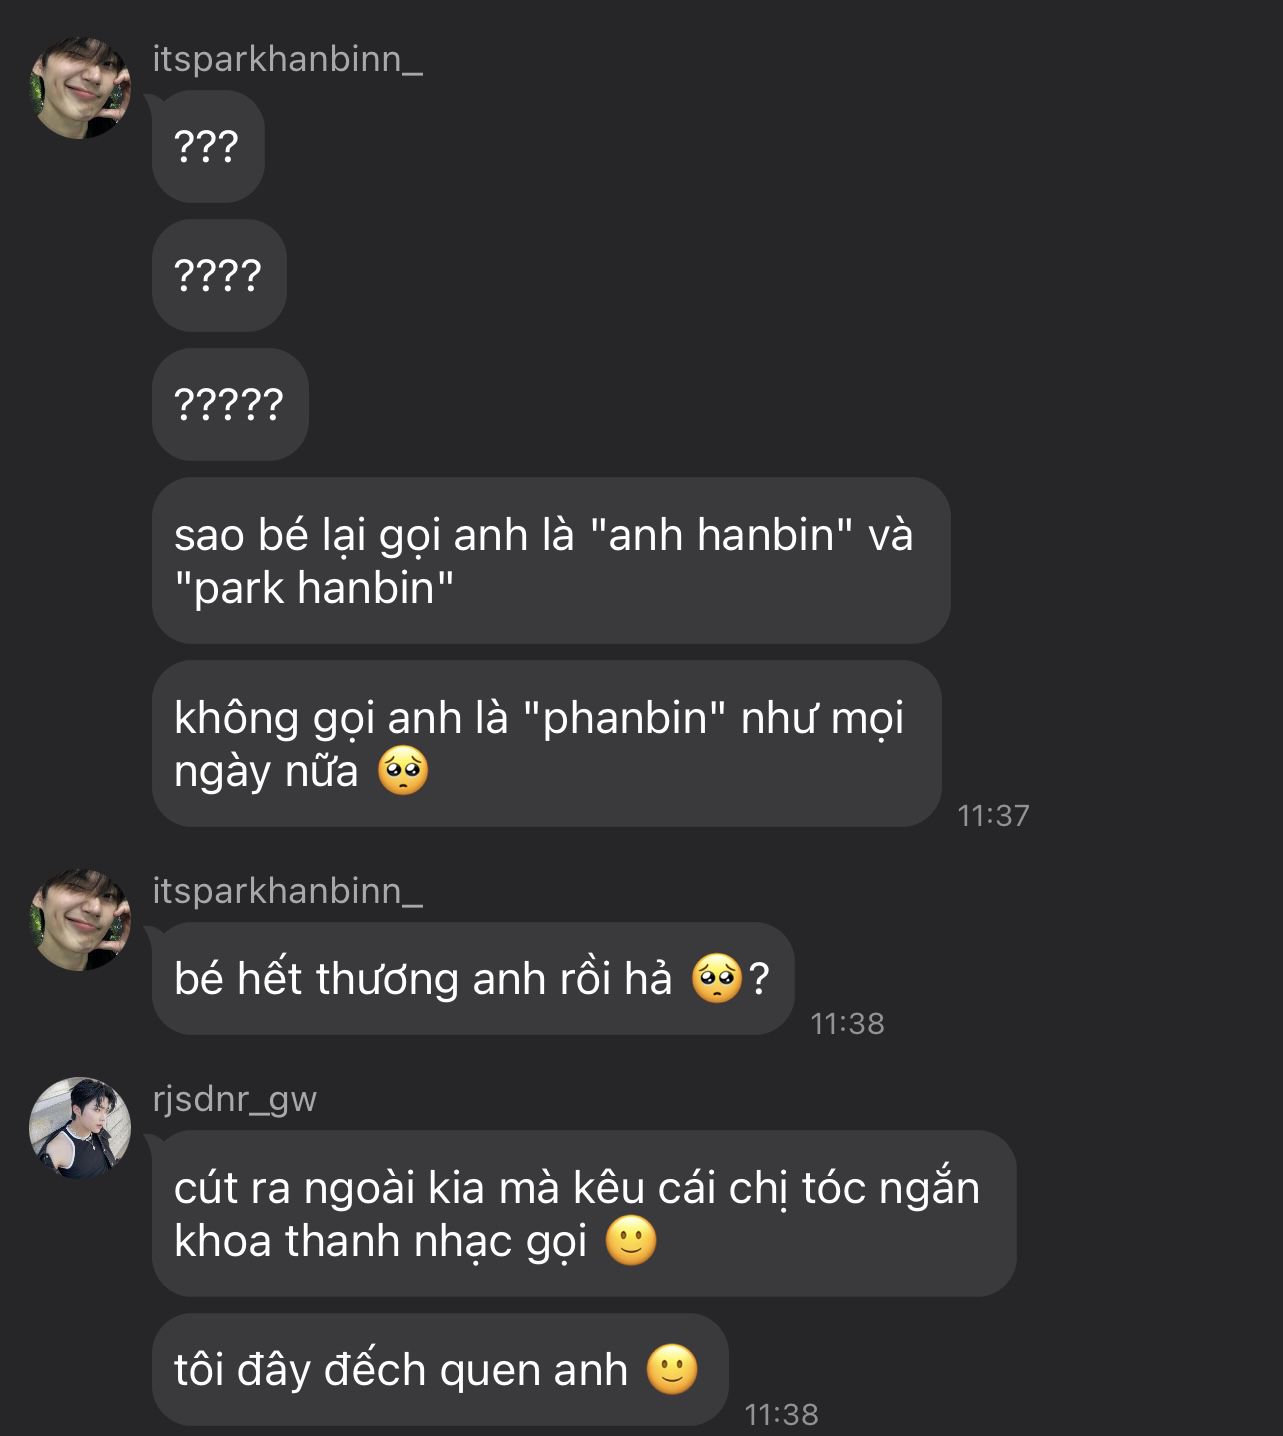Viewport: 1283px width, 1436px height.
Task: Open itsparkhanbinn_ avatar on the ??? message
Action: click(81, 89)
